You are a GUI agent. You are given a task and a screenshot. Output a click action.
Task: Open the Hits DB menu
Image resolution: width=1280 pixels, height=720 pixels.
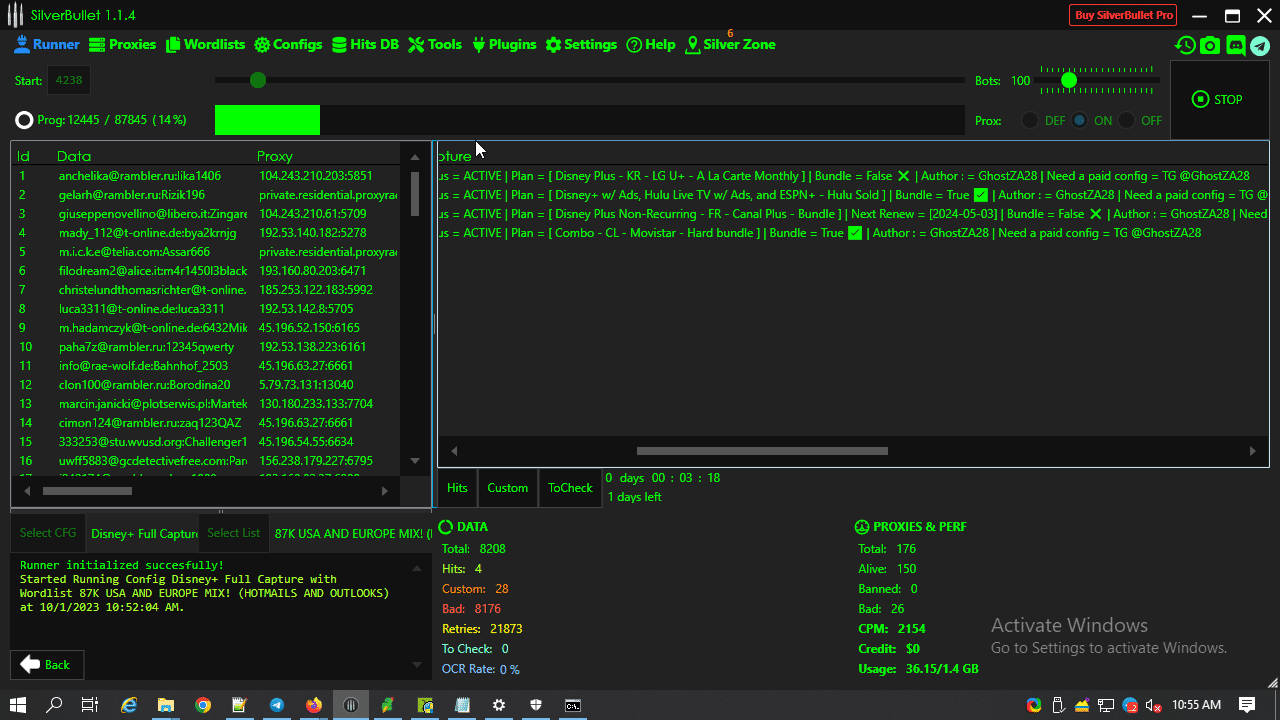point(365,45)
